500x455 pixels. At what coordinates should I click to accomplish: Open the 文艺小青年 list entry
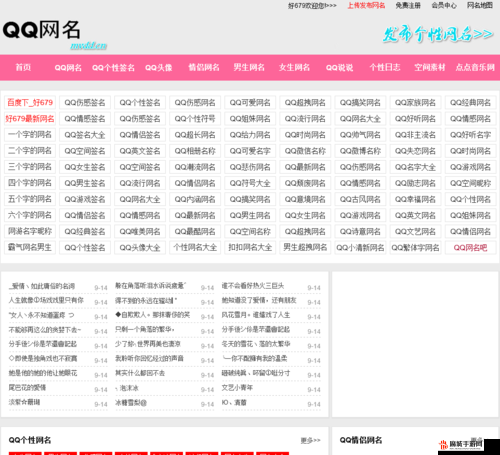[237, 388]
